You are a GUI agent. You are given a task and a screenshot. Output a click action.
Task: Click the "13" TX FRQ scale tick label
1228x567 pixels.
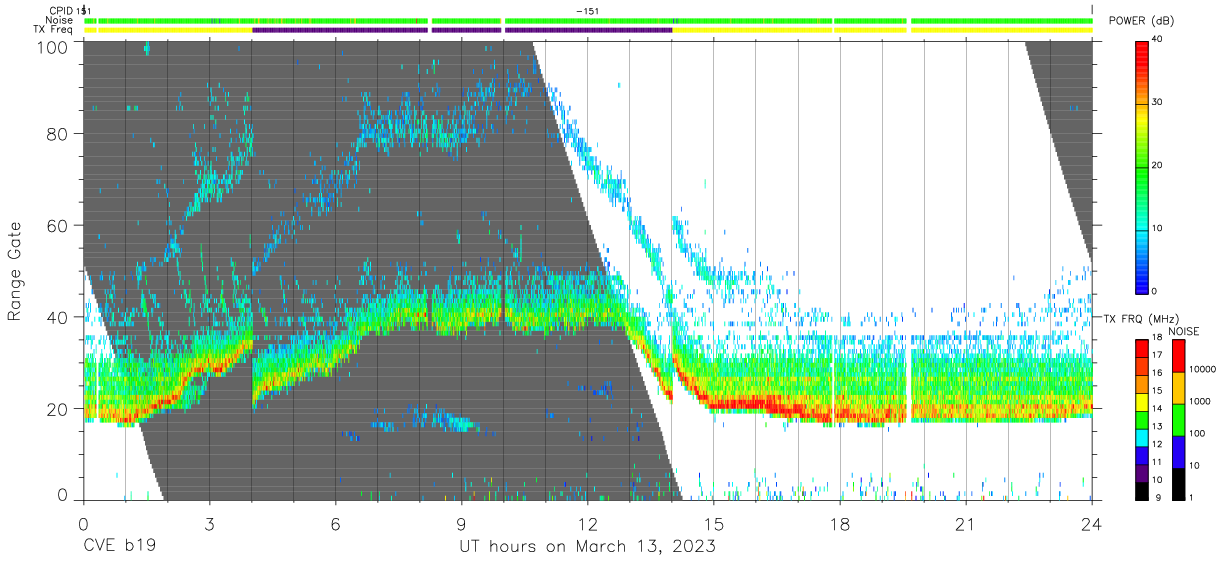1159,427
